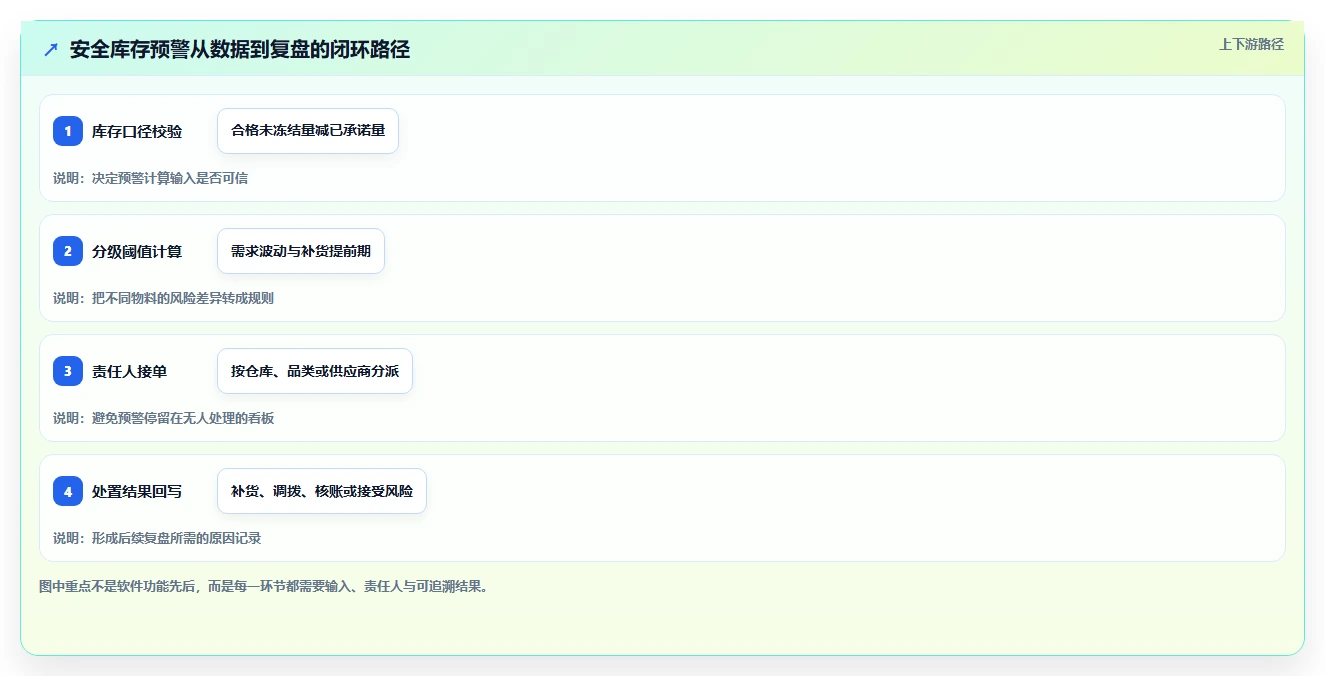Select the 合格未冻结量减已承诺量 chip
1325x676 pixels.
(308, 131)
